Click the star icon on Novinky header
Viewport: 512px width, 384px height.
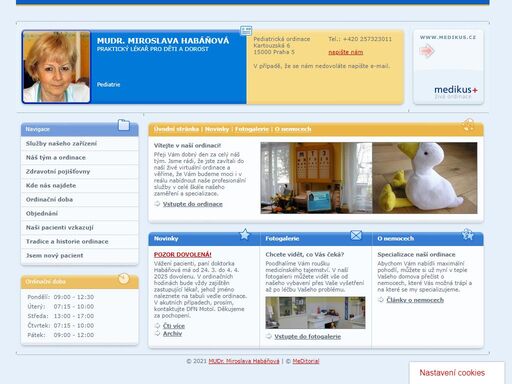(x=245, y=234)
